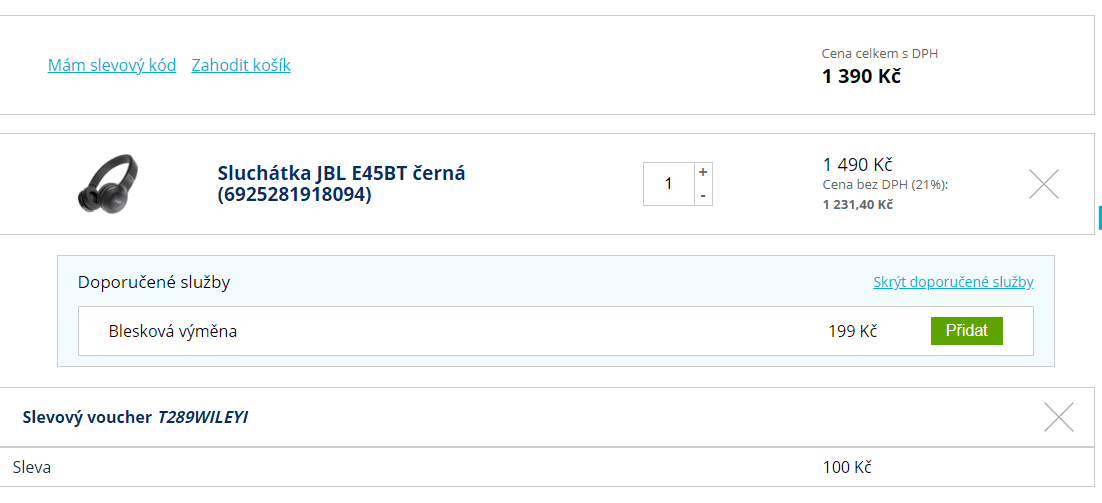Image resolution: width=1102 pixels, height=503 pixels.
Task: Click the 100 Kč discount amount
Action: point(848,467)
